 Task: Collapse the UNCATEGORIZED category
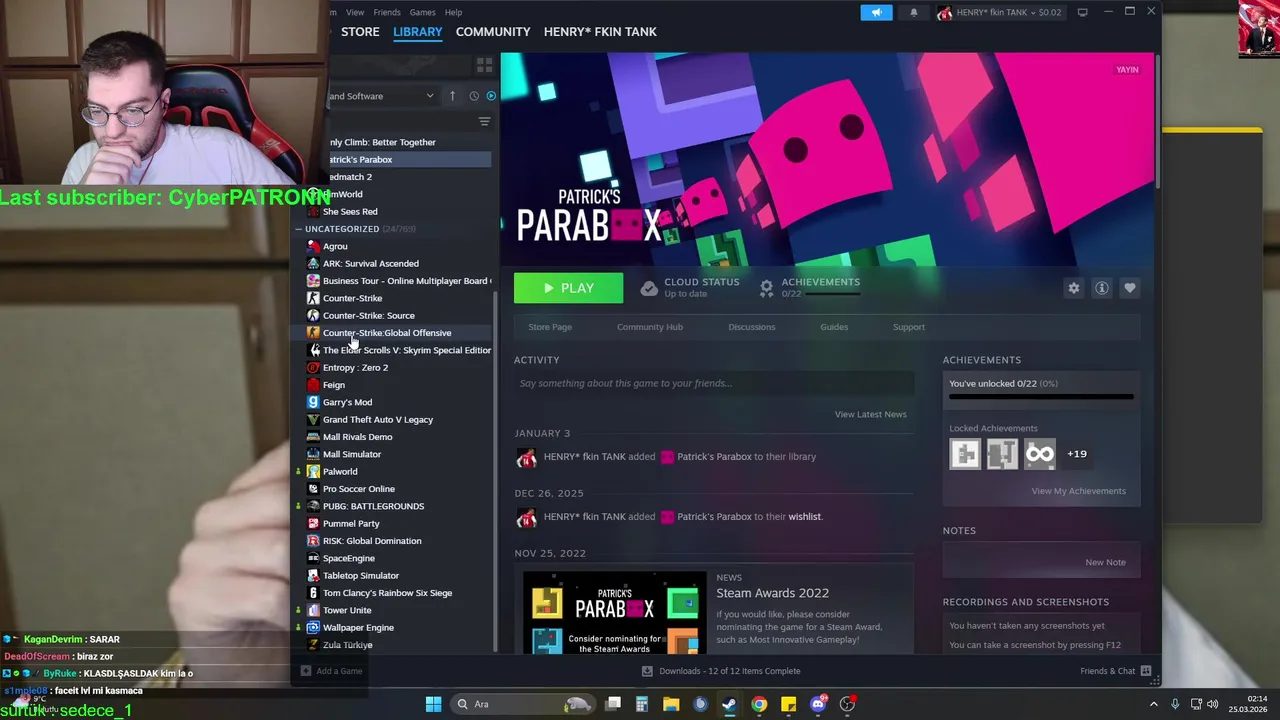[x=298, y=229]
